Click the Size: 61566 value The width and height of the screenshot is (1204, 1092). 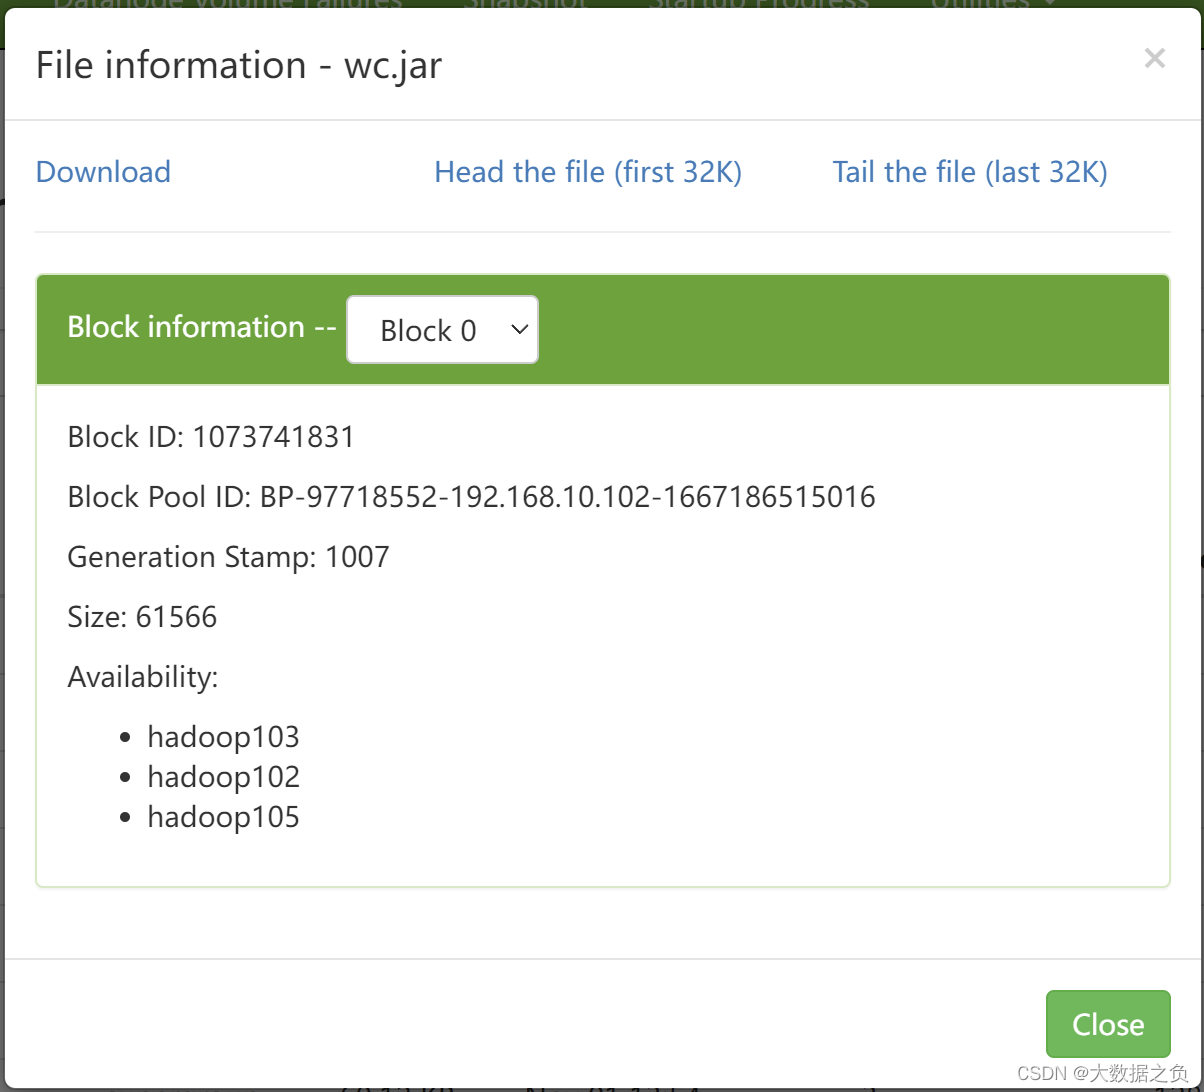[142, 617]
